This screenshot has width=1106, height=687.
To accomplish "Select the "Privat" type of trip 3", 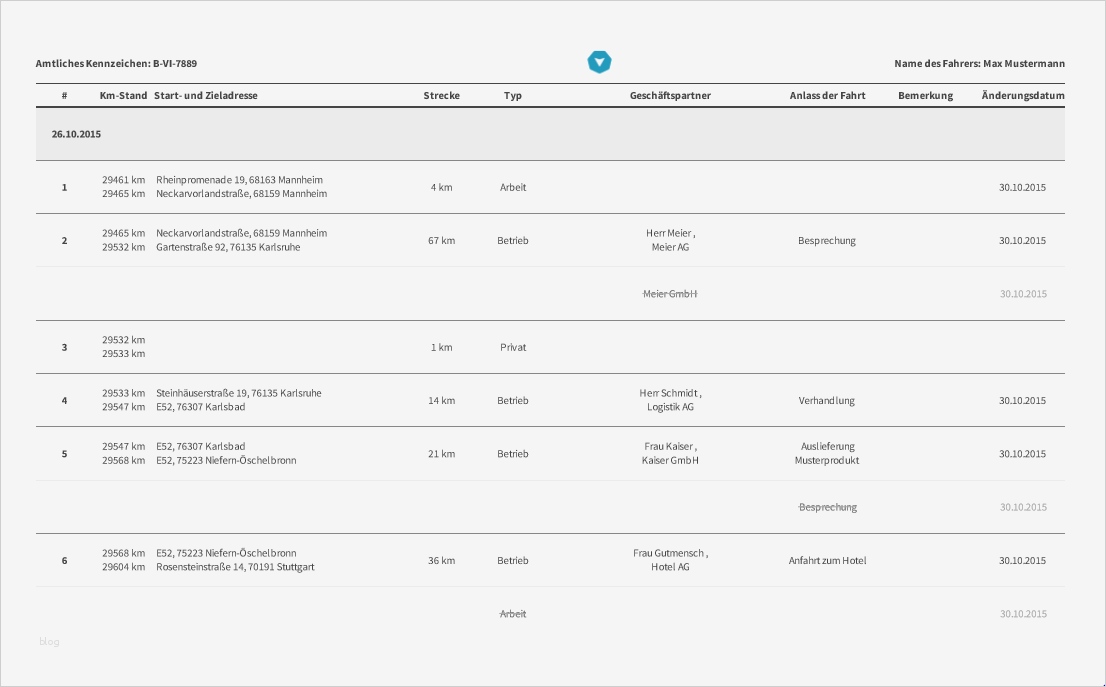I will point(513,347).
